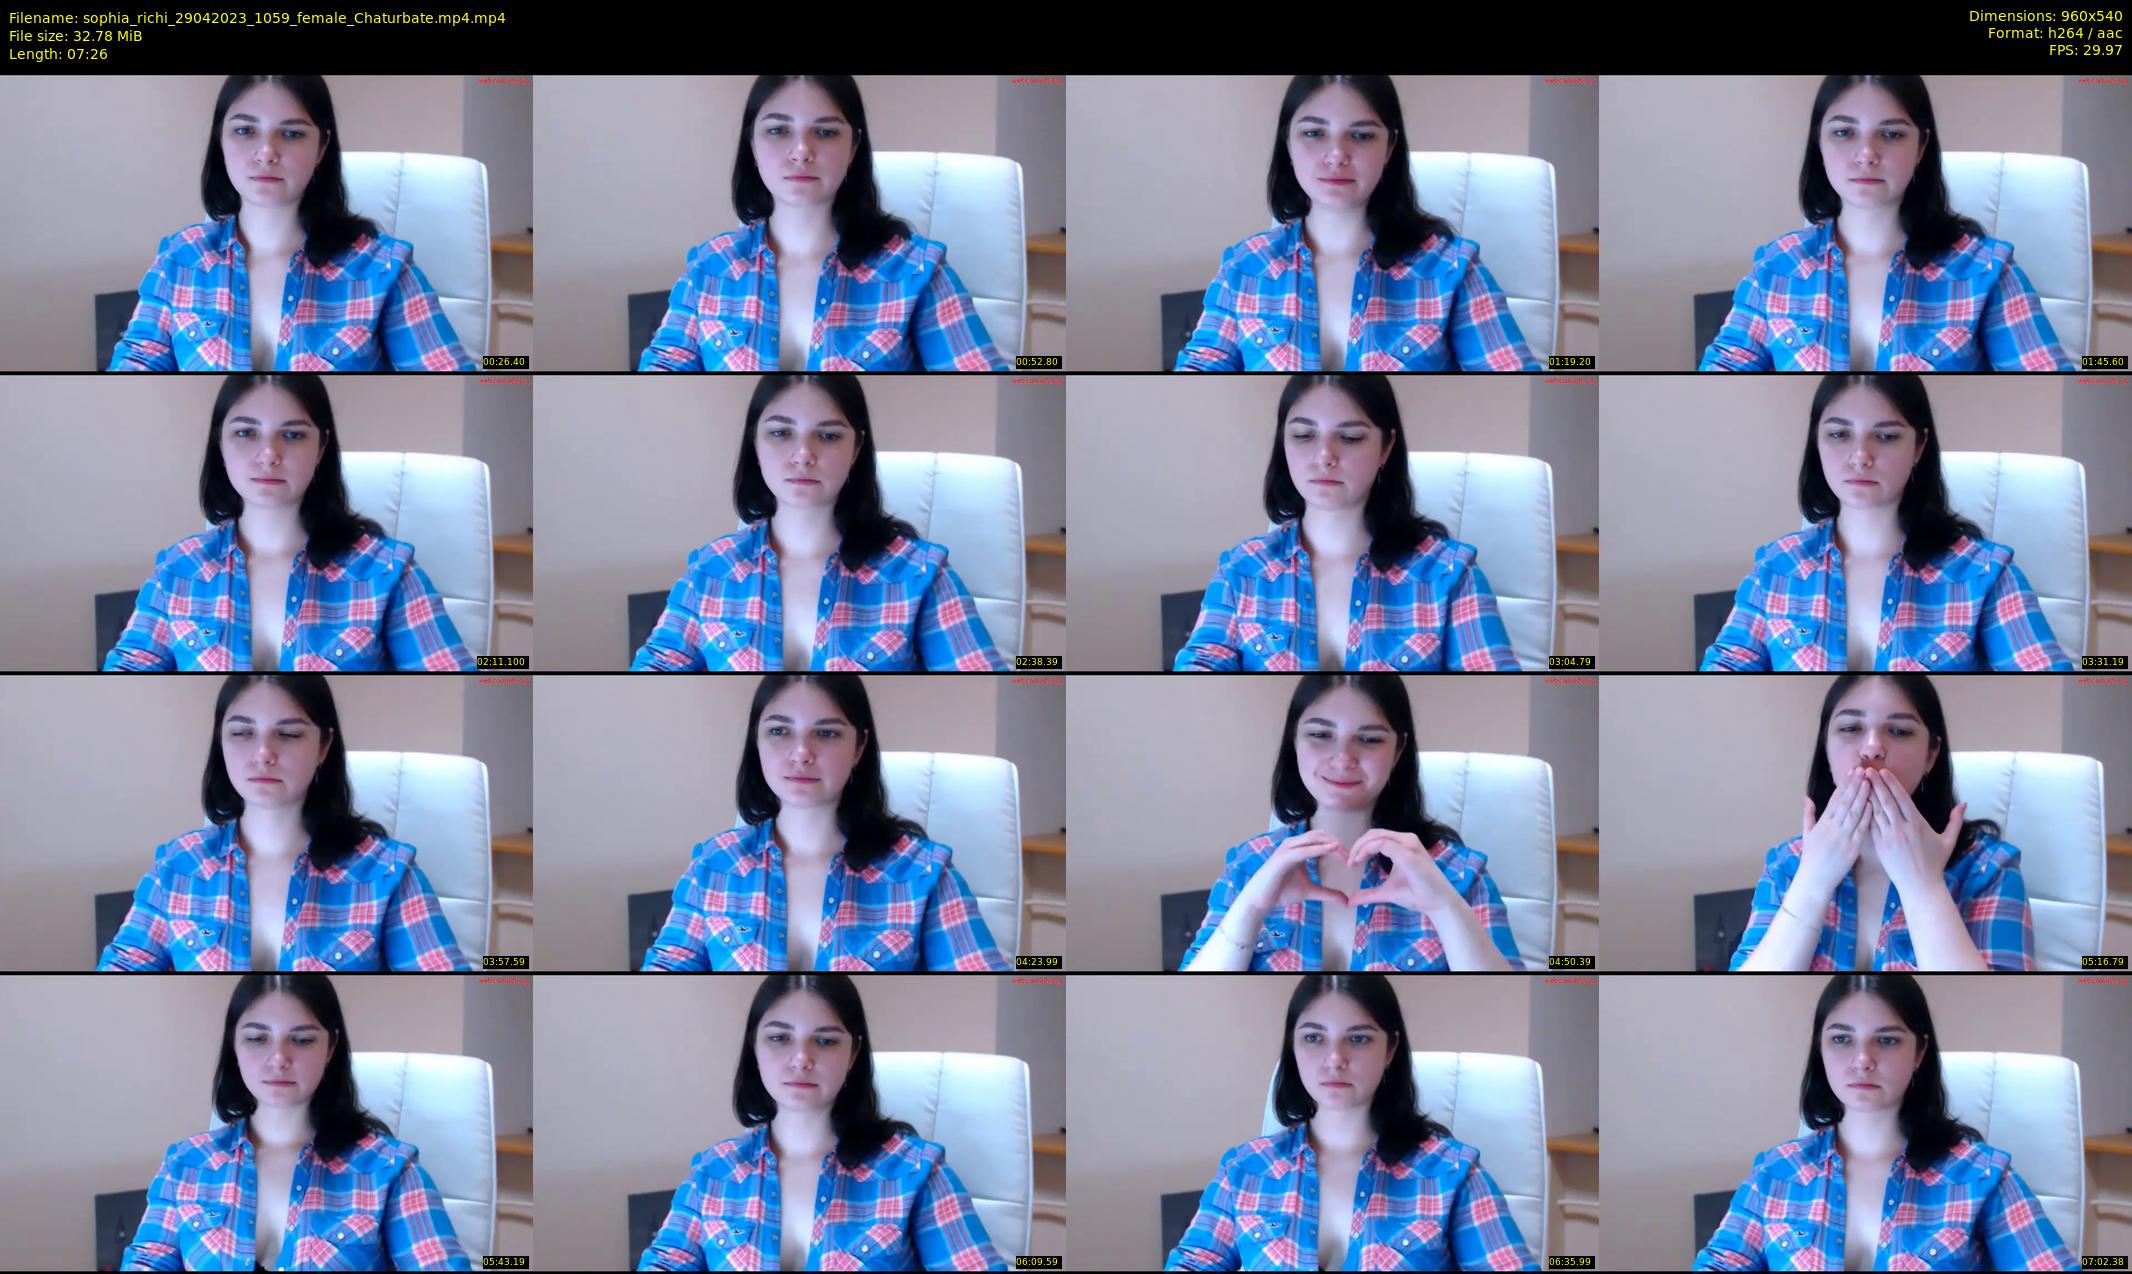Open the last thumbnail at 07:02.38

[x=1865, y=1123]
